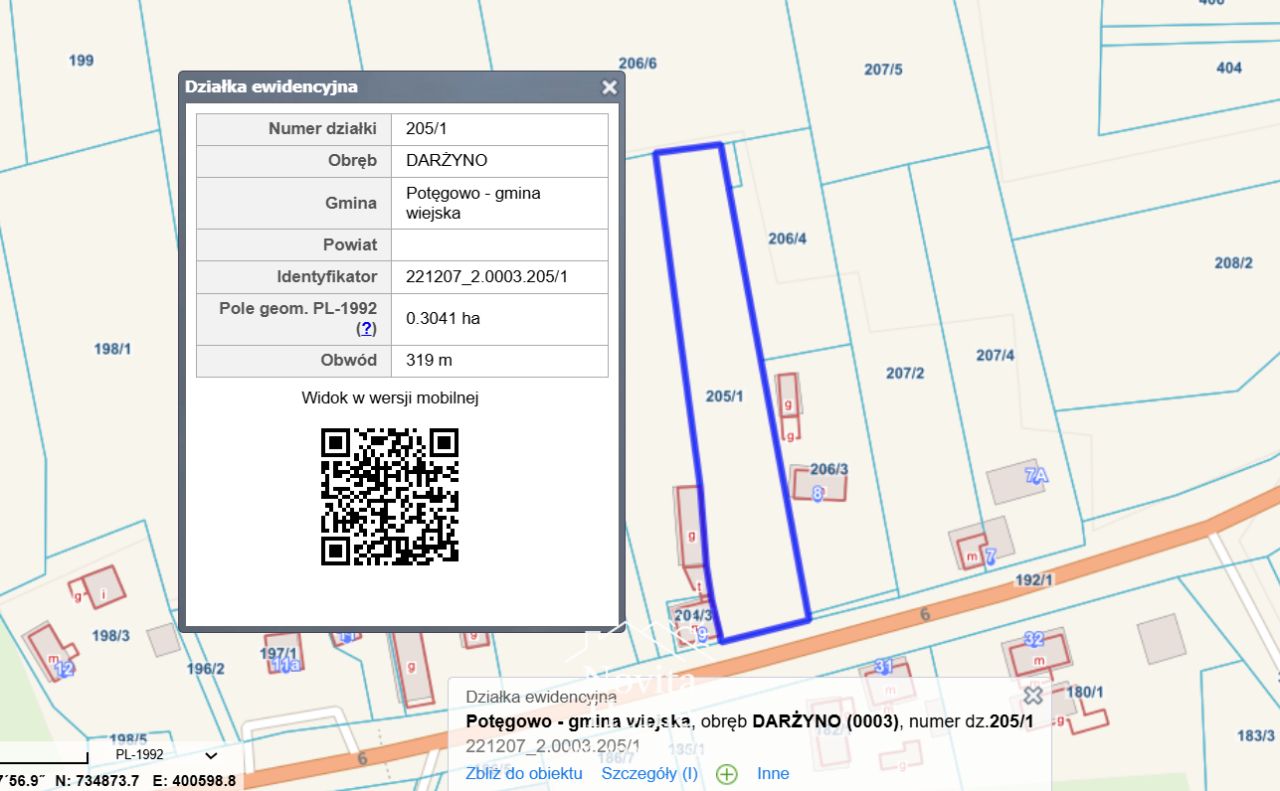Click building number 8 in parcel 206/3
Image resolution: width=1280 pixels, height=791 pixels.
pyautogui.click(x=817, y=493)
